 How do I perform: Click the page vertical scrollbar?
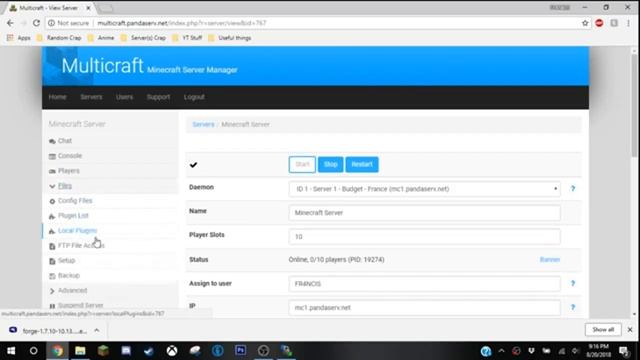[634, 105]
